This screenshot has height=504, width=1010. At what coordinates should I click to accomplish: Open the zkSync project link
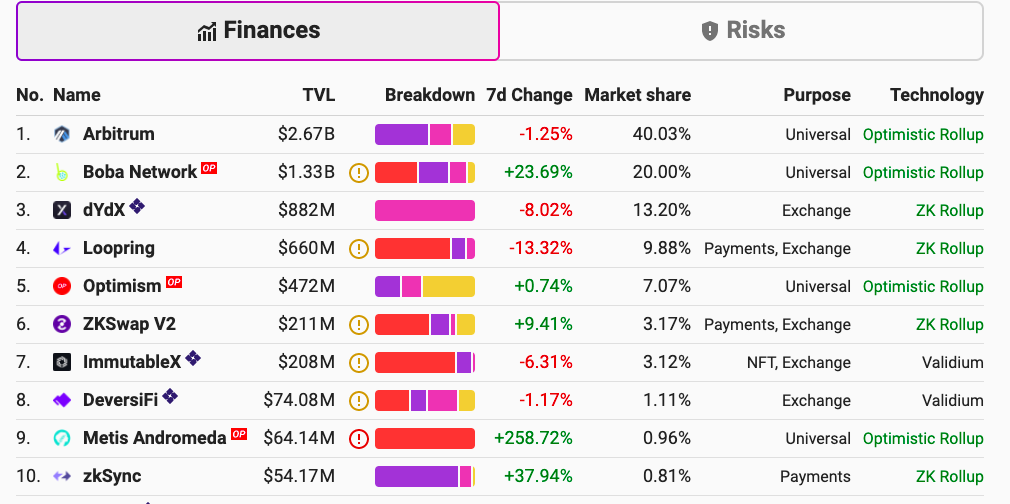[x=112, y=476]
